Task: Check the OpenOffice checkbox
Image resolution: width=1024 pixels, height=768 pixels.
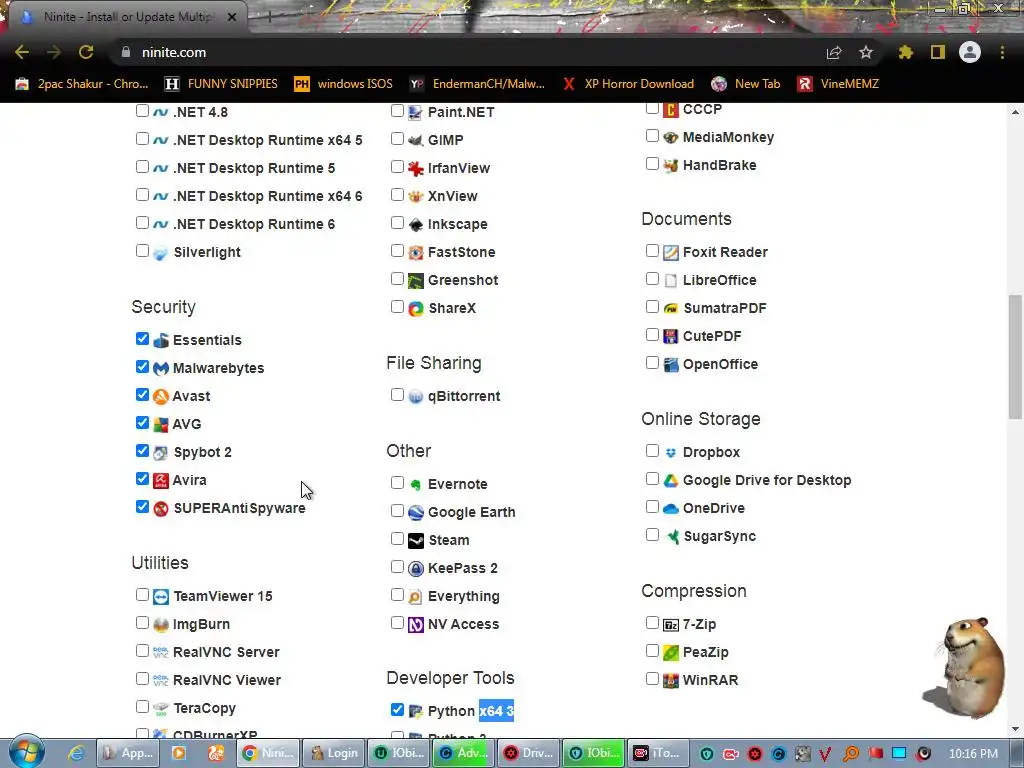Action: pos(652,362)
